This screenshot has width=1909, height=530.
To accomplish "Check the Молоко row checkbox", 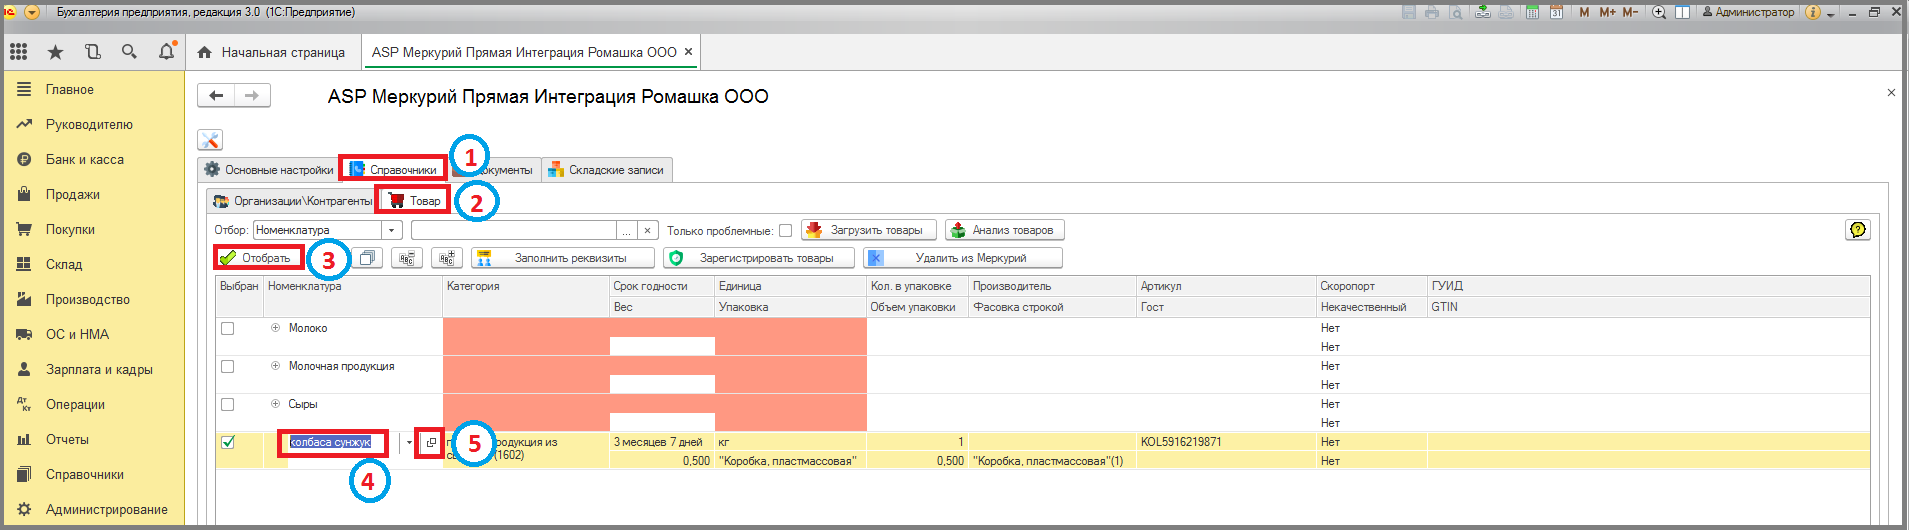I will 227,328.
